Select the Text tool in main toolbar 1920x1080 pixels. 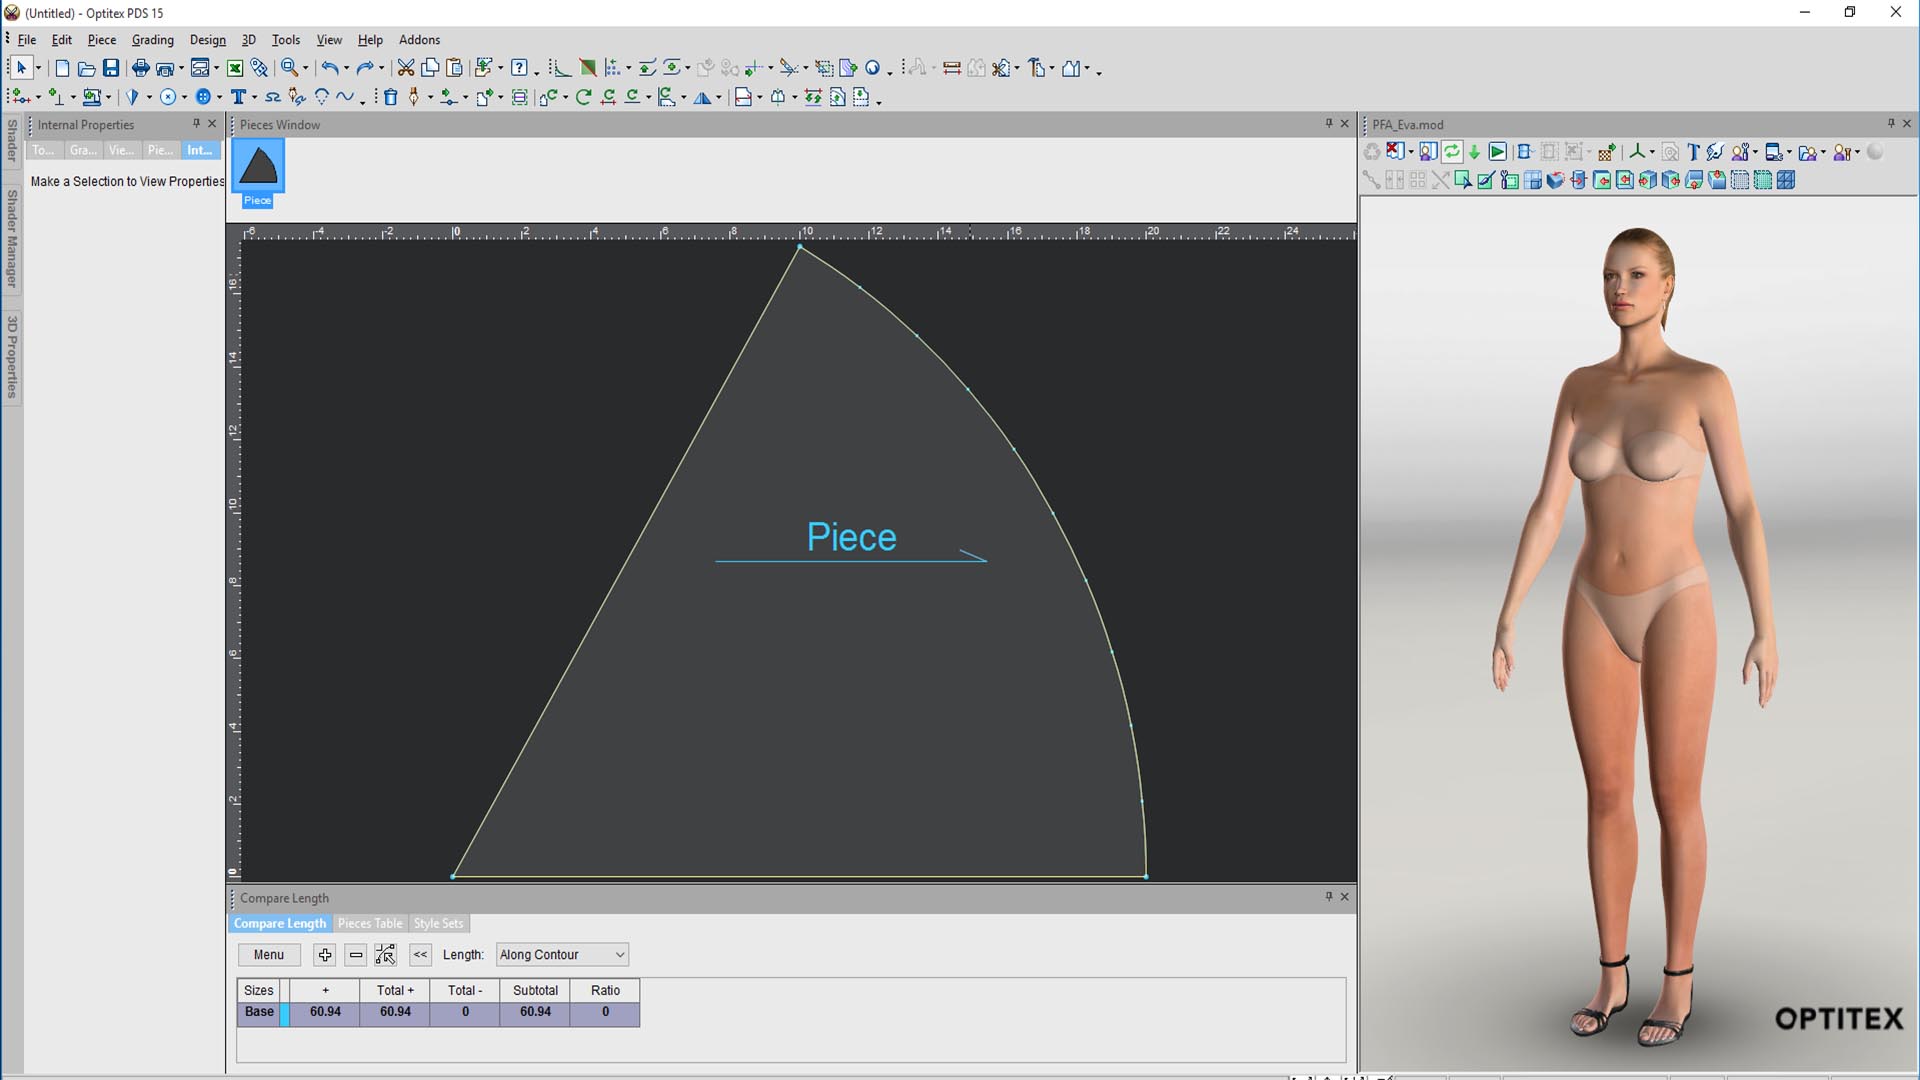click(238, 97)
